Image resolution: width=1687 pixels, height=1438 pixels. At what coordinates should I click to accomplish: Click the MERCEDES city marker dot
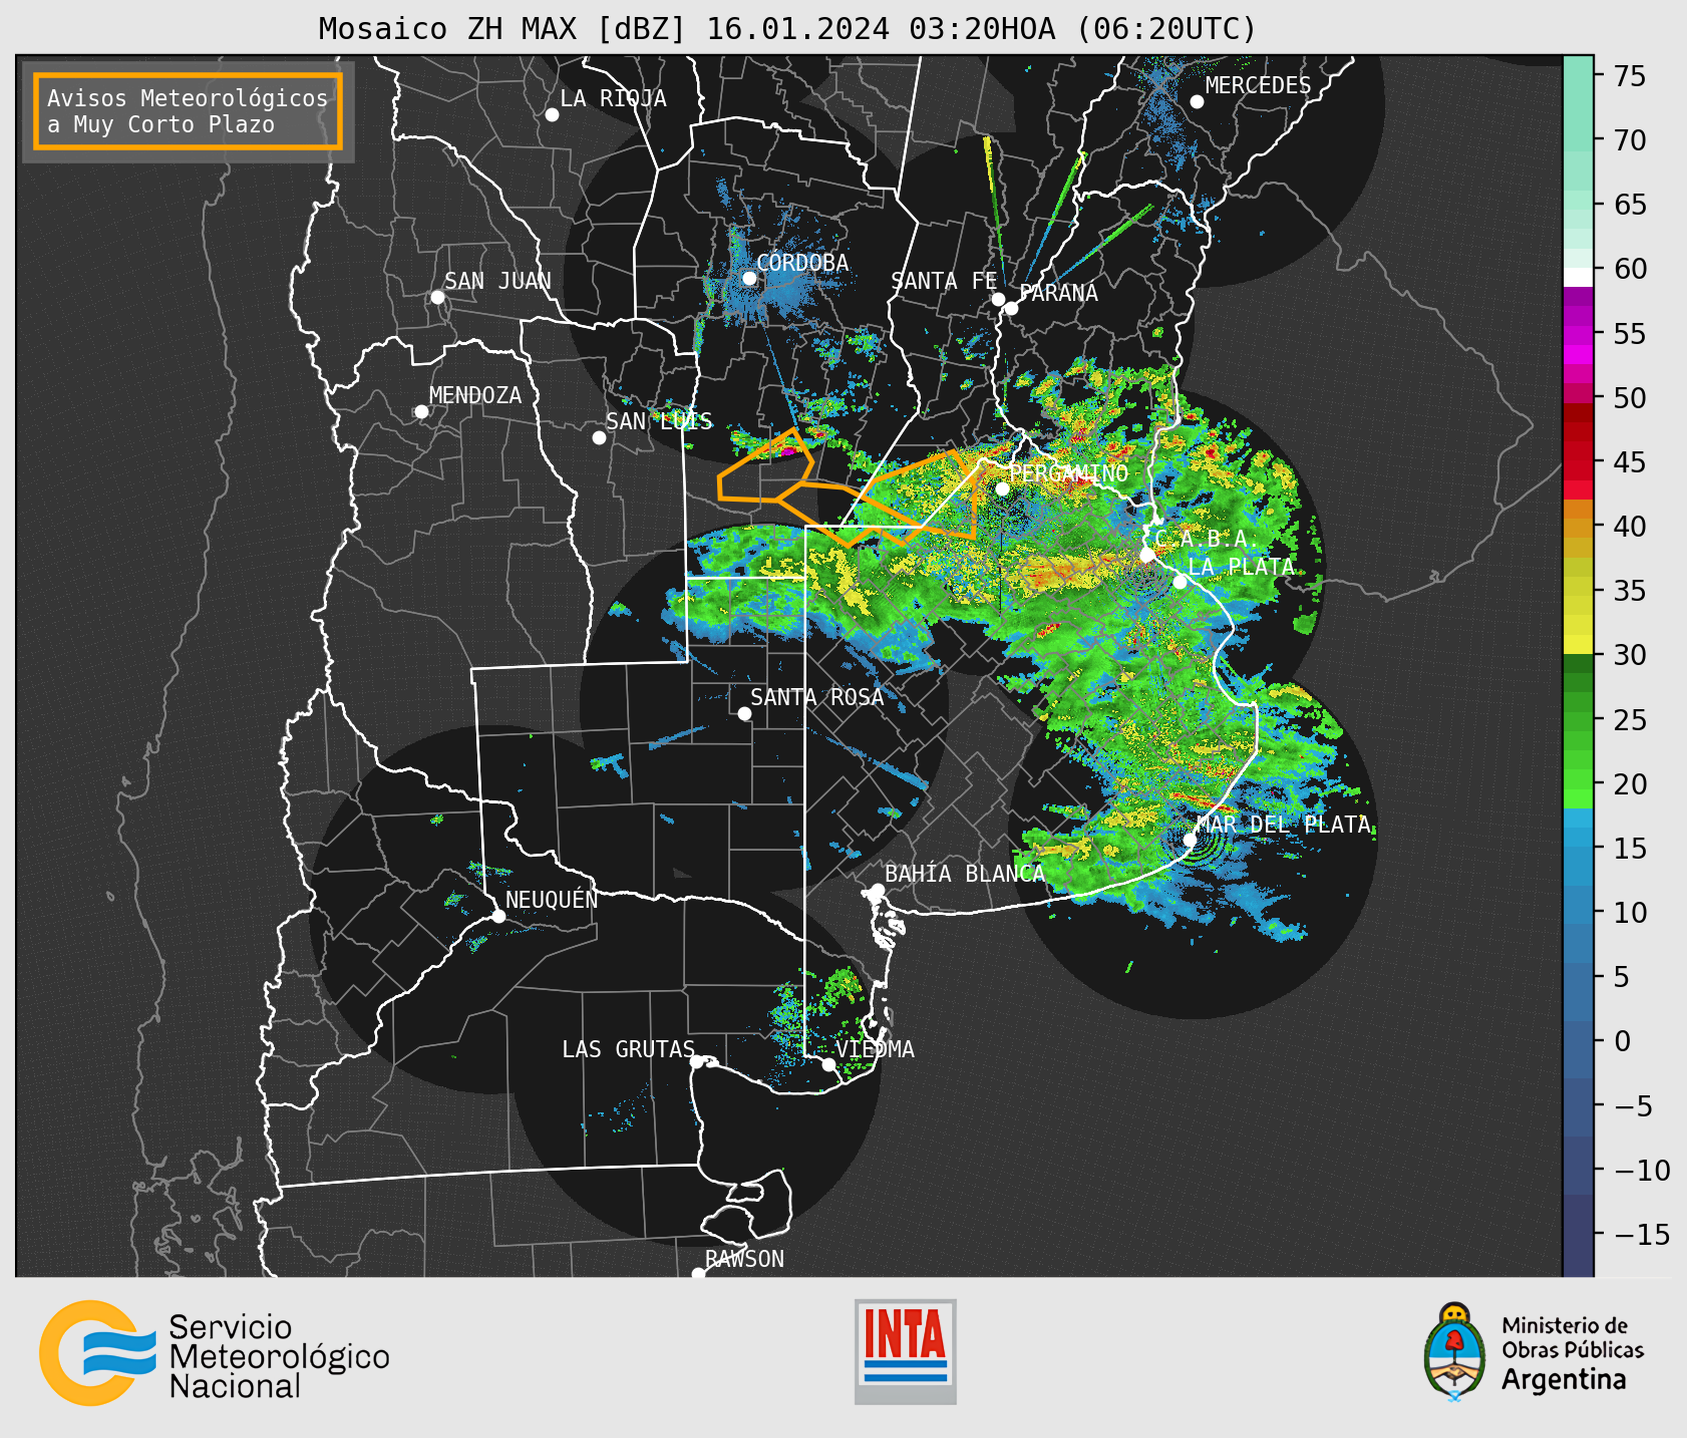[1197, 102]
